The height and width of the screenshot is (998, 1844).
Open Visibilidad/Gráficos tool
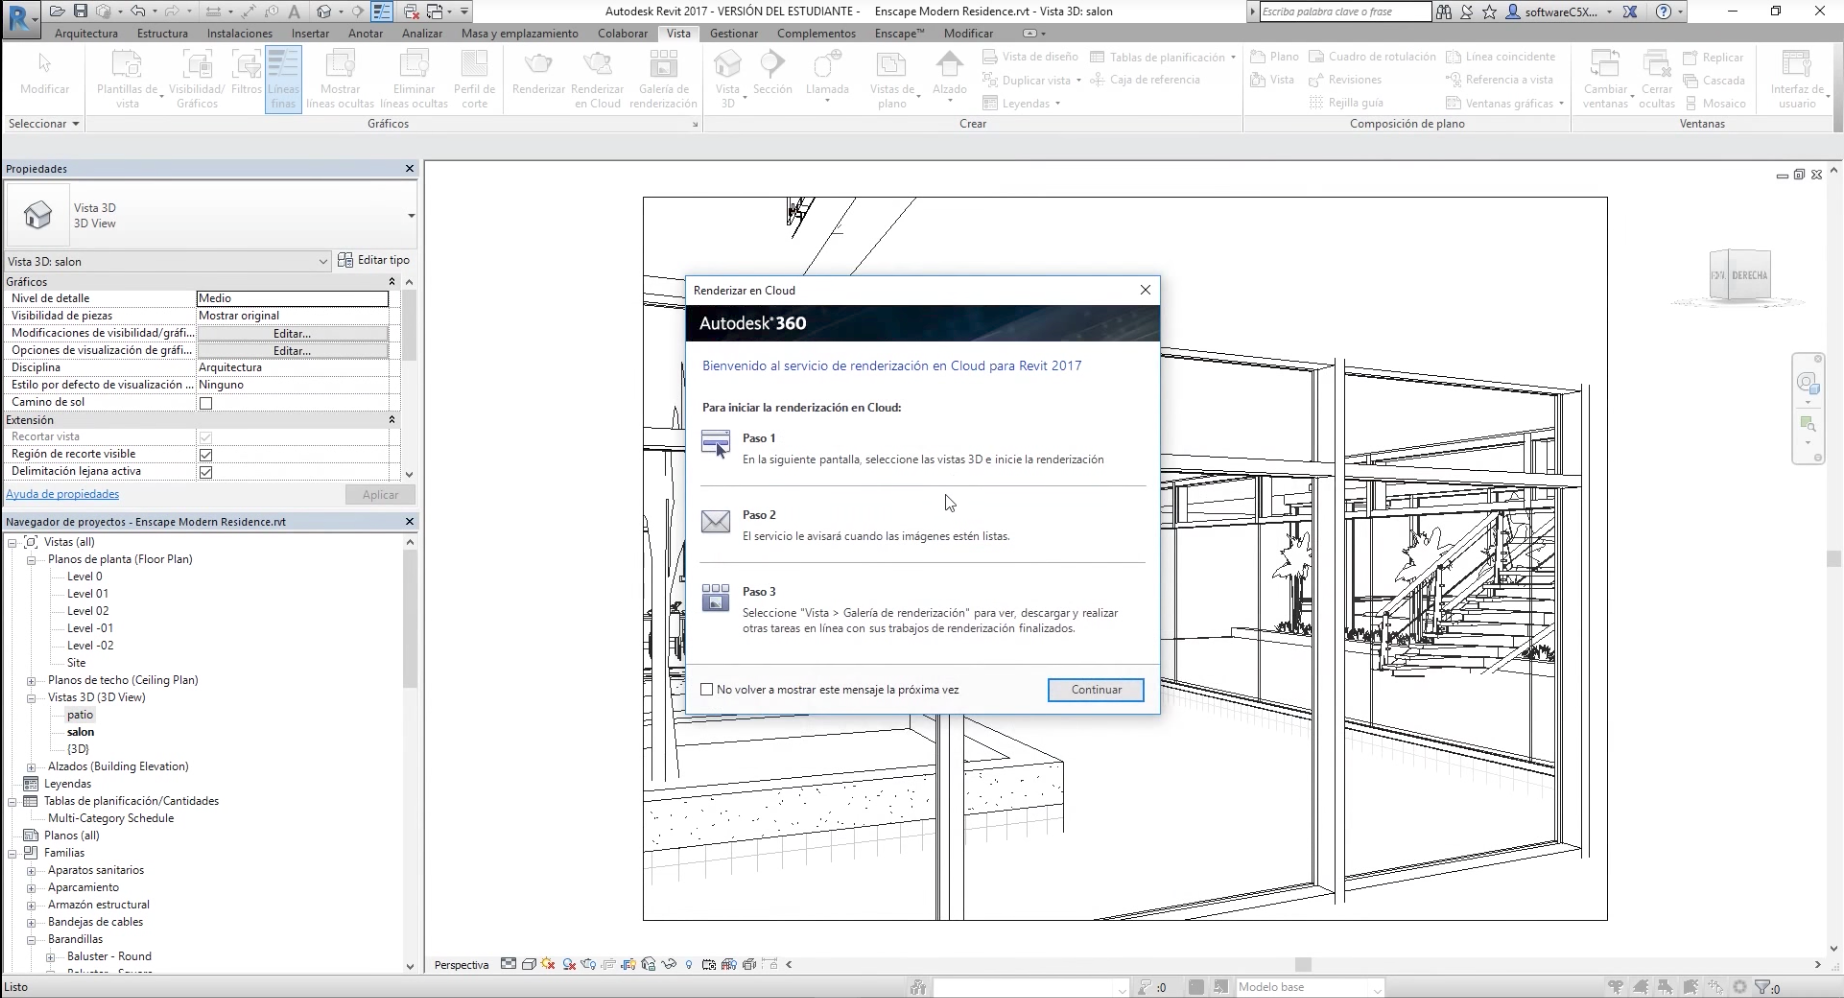point(196,79)
